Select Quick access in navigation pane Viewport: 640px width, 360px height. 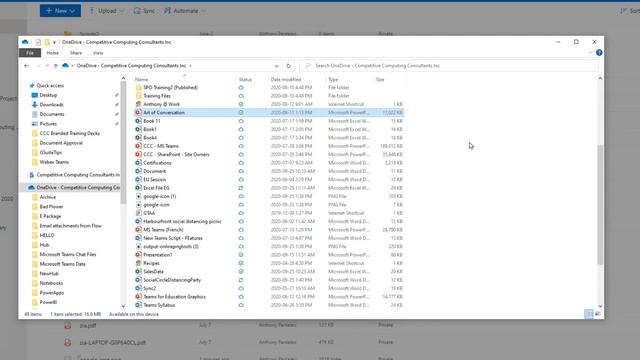point(50,86)
